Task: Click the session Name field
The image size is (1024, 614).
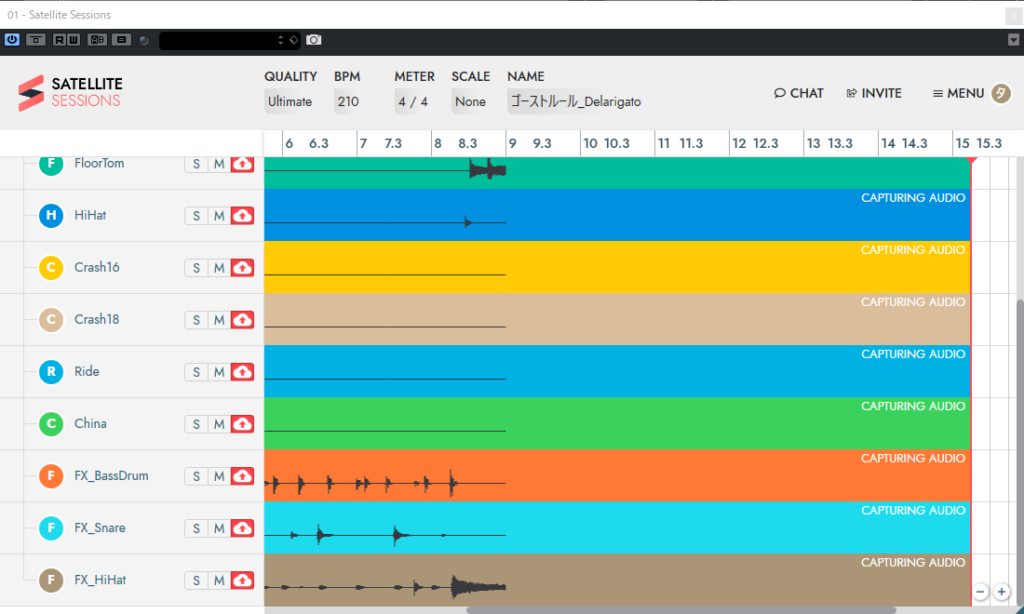Action: tap(575, 101)
